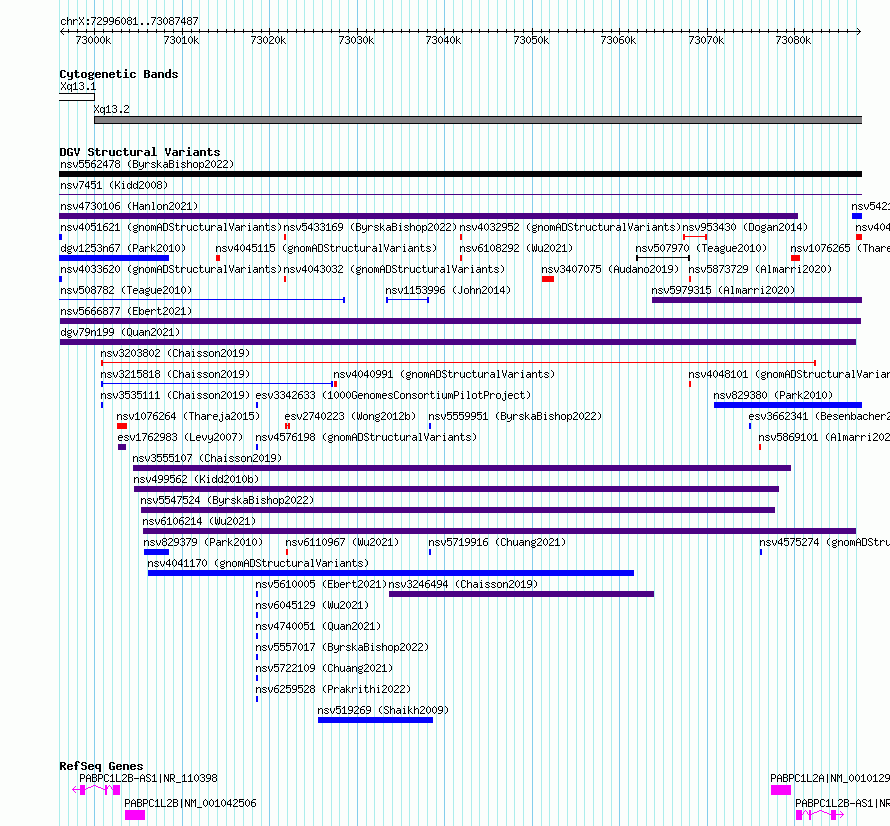Select the purple nsv4730106 variant bar
The image size is (890, 826).
tap(429, 216)
